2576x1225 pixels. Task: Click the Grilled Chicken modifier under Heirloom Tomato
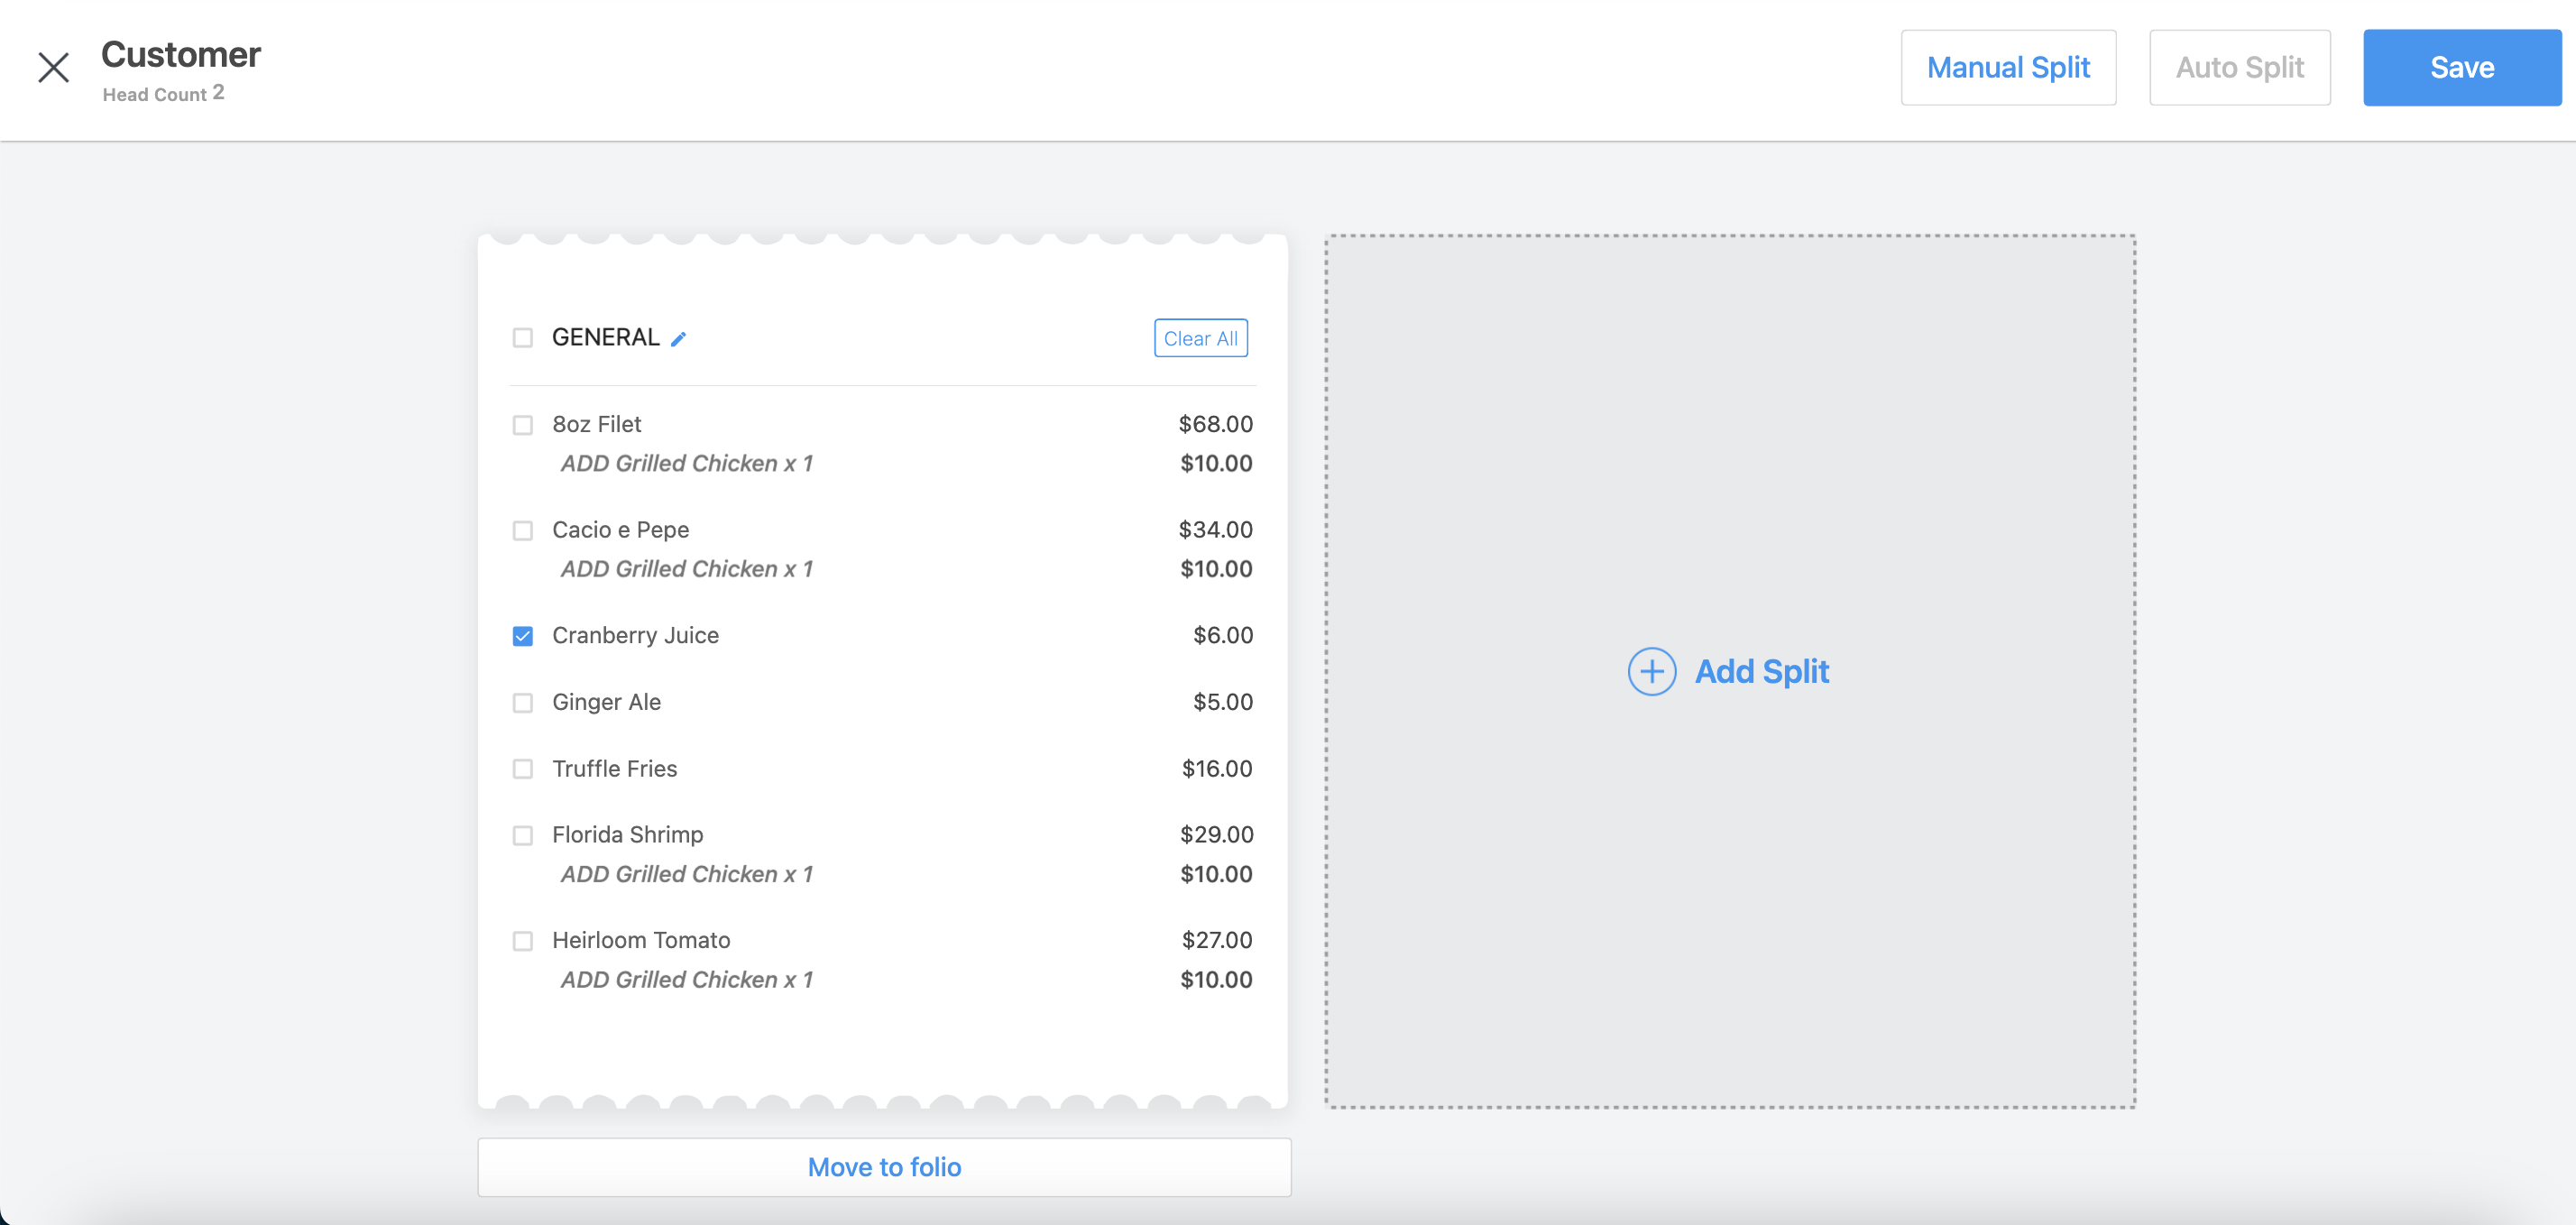point(687,979)
